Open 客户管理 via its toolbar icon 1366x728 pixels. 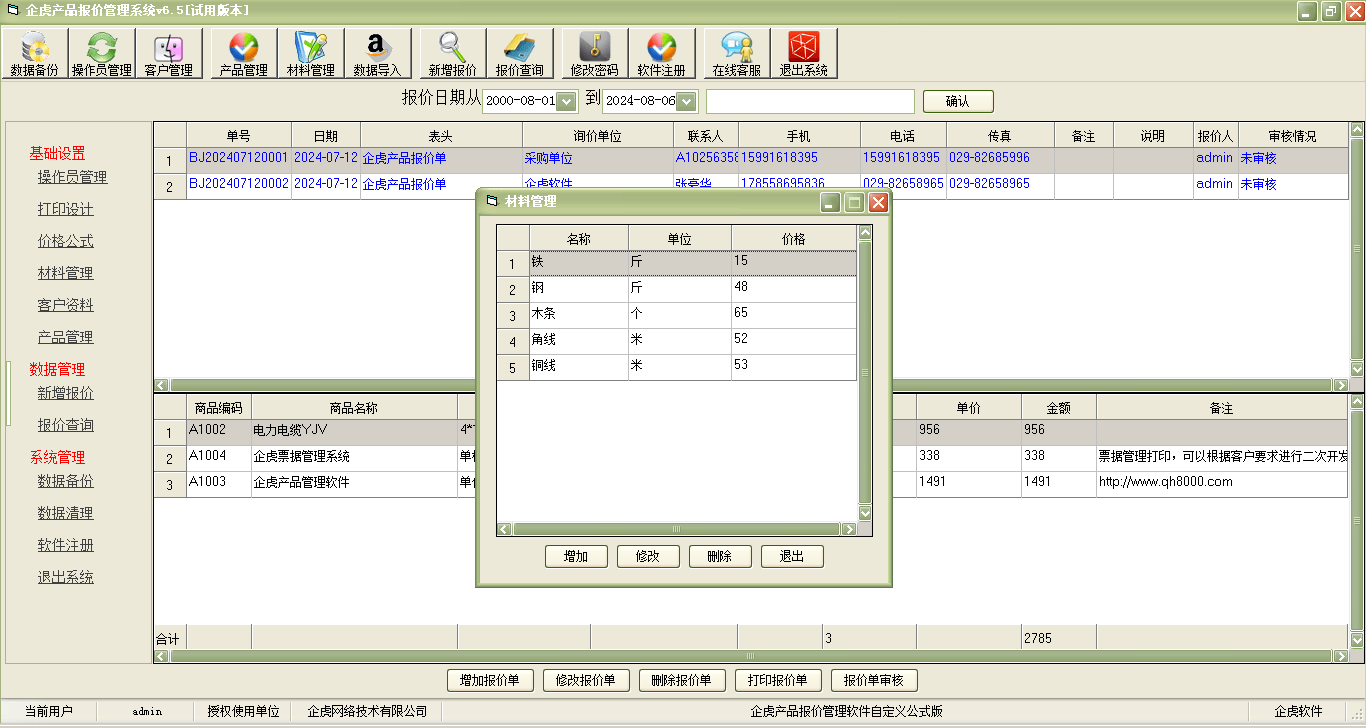pos(169,52)
